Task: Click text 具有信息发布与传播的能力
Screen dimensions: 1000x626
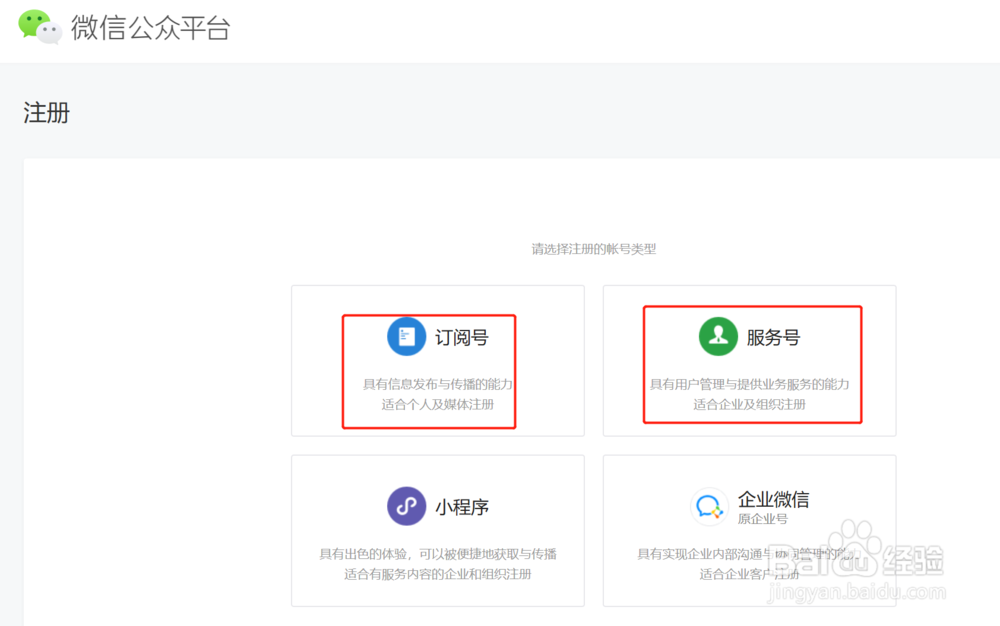Action: [x=438, y=384]
